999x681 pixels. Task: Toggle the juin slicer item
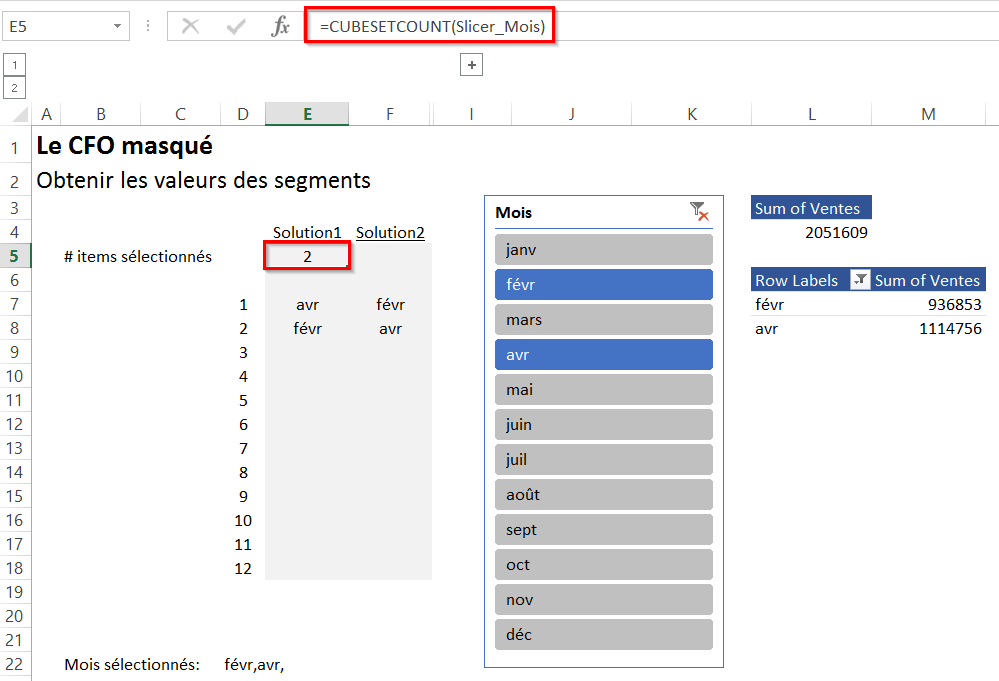pyautogui.click(x=603, y=424)
